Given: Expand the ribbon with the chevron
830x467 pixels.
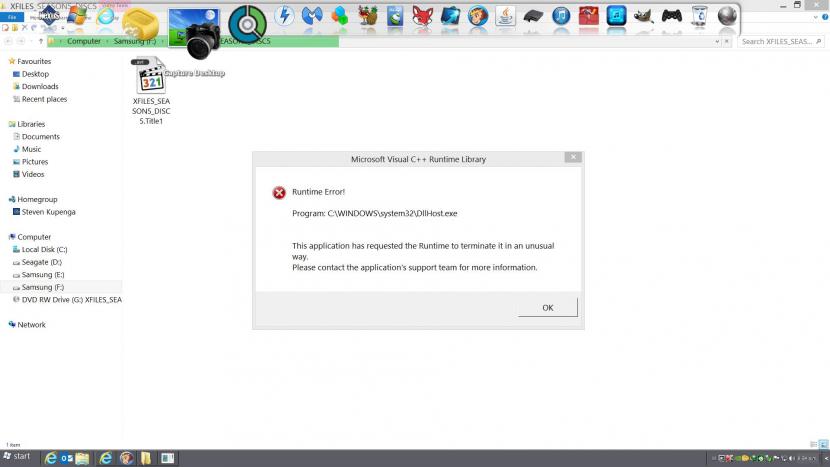Looking at the screenshot, I should pos(816,17).
